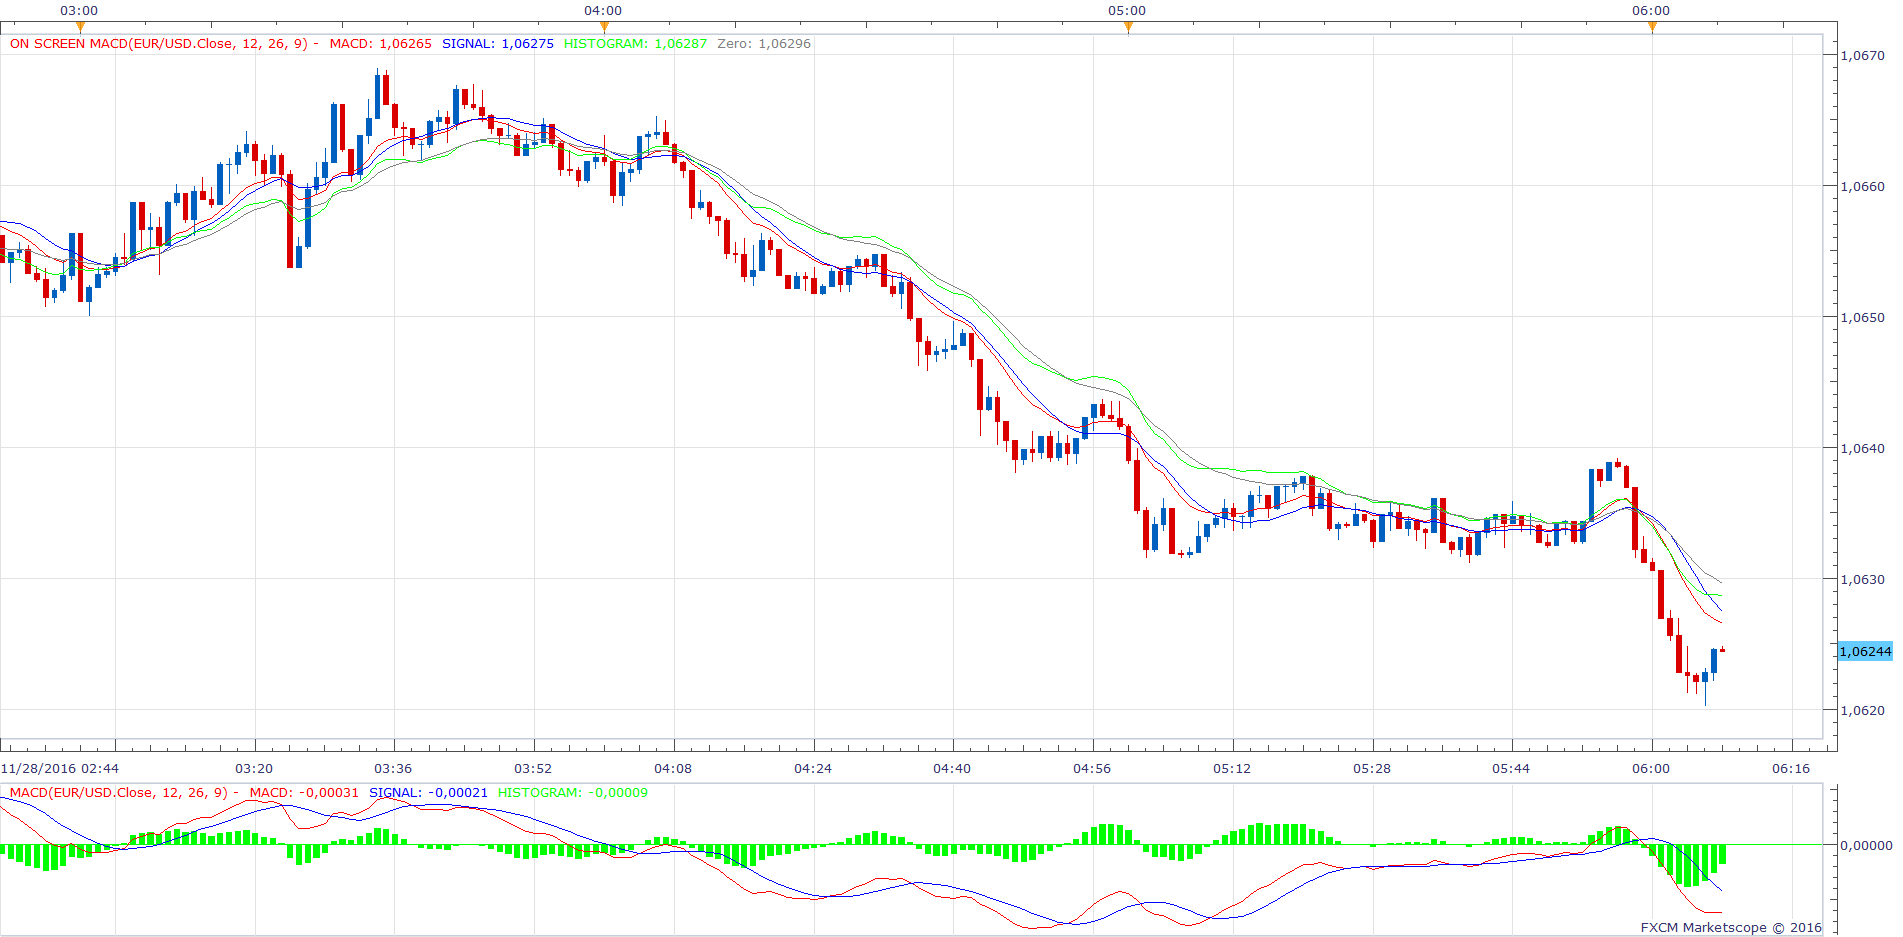Screen dimensions: 1903x937
Task: Click the 05:28 time axis label
Action: (x=1372, y=768)
